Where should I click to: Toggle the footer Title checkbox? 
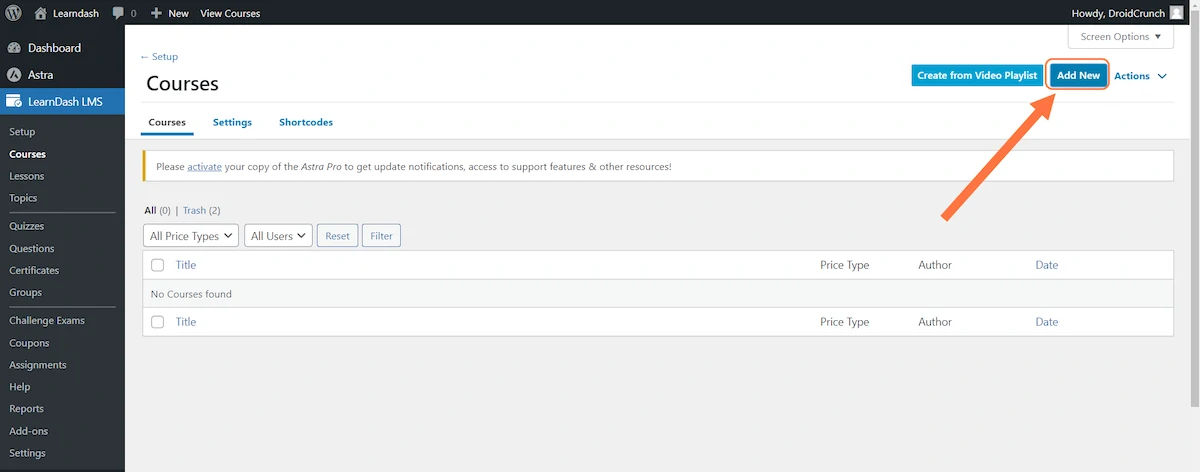pyautogui.click(x=157, y=322)
